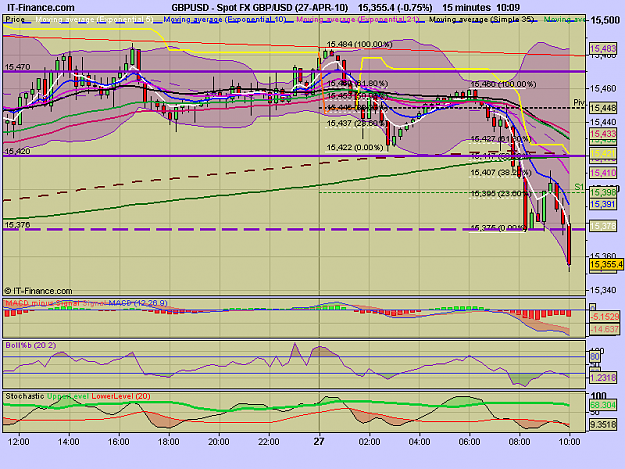Select the Boll%b (20 2) indicator label
Viewport: 625px width, 469px height.
click(x=31, y=345)
